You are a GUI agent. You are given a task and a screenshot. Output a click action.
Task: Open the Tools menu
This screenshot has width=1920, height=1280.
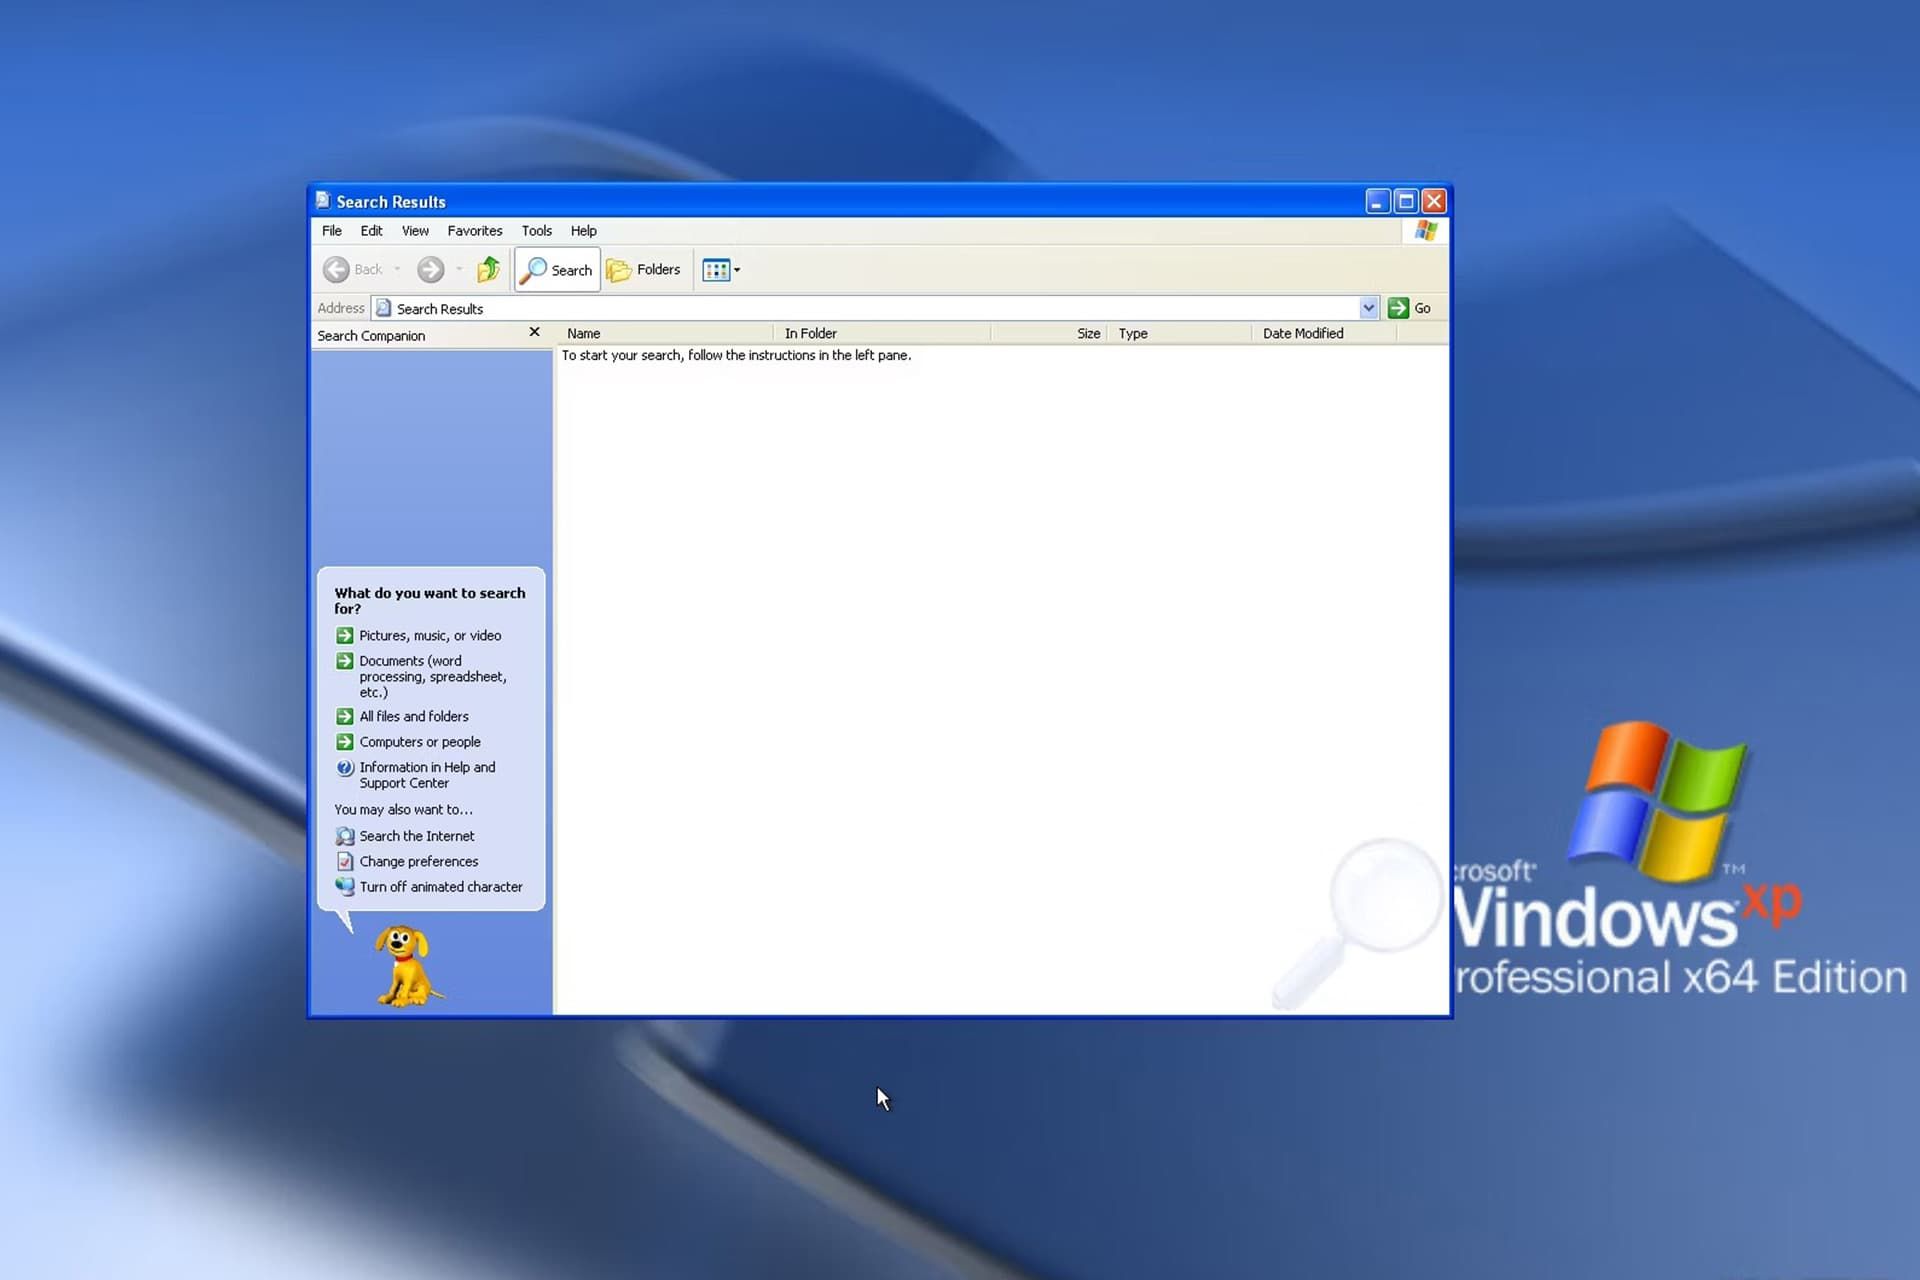[x=536, y=231]
